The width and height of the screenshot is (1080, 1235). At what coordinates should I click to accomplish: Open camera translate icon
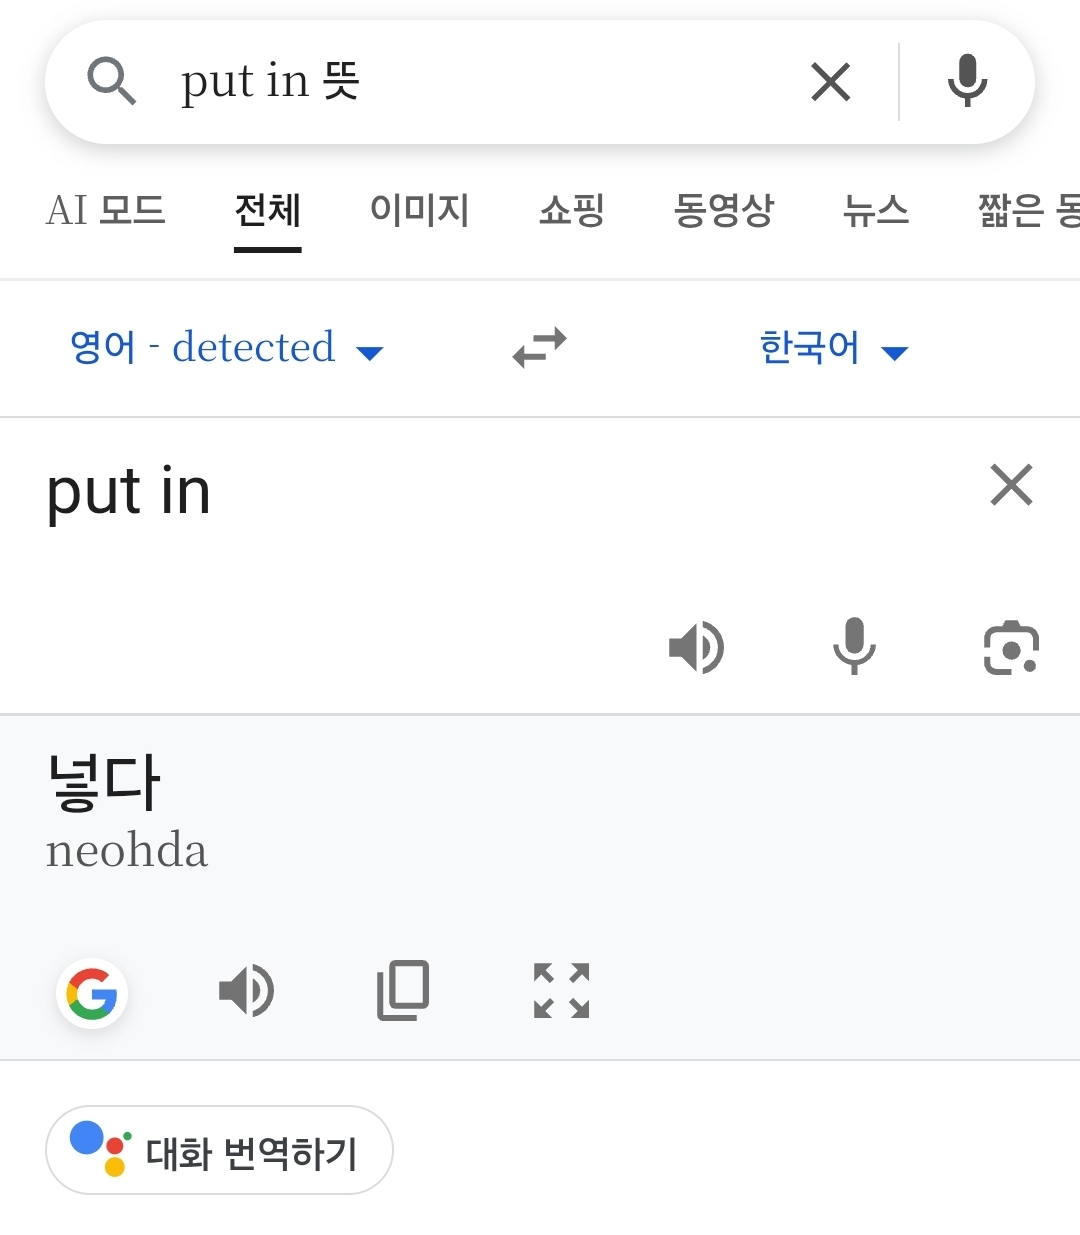click(x=1011, y=648)
